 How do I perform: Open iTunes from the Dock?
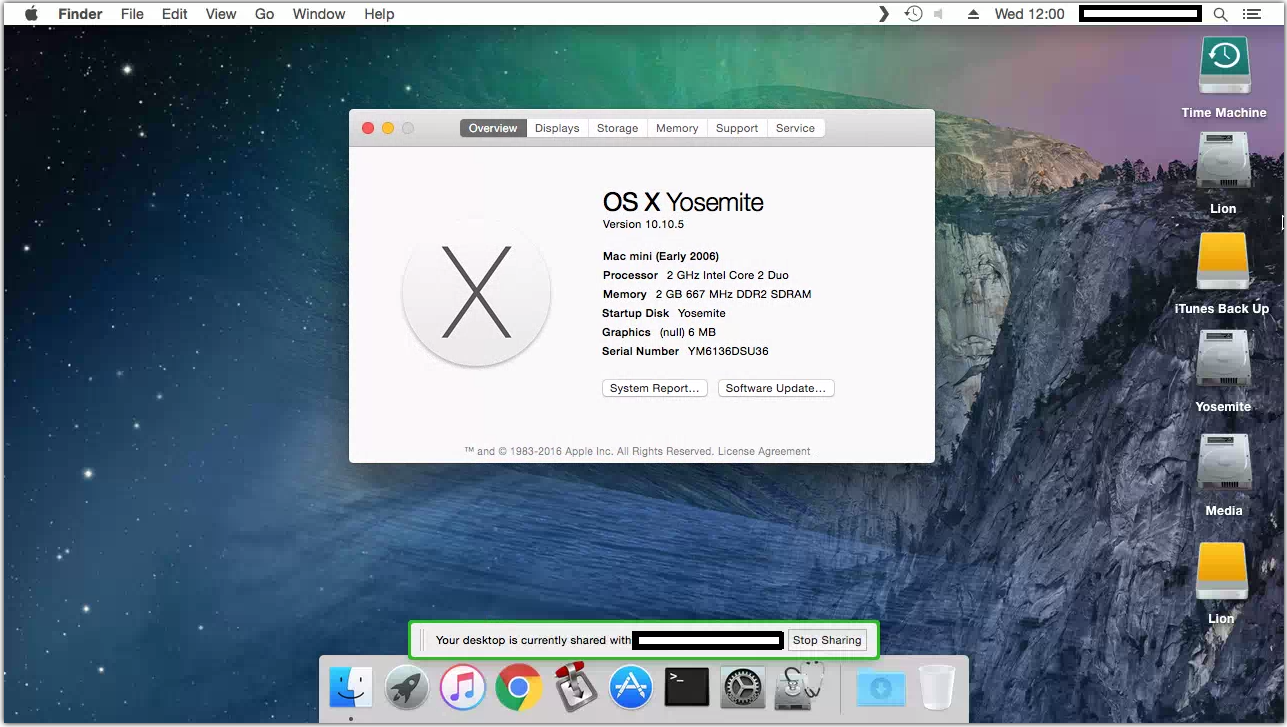463,687
